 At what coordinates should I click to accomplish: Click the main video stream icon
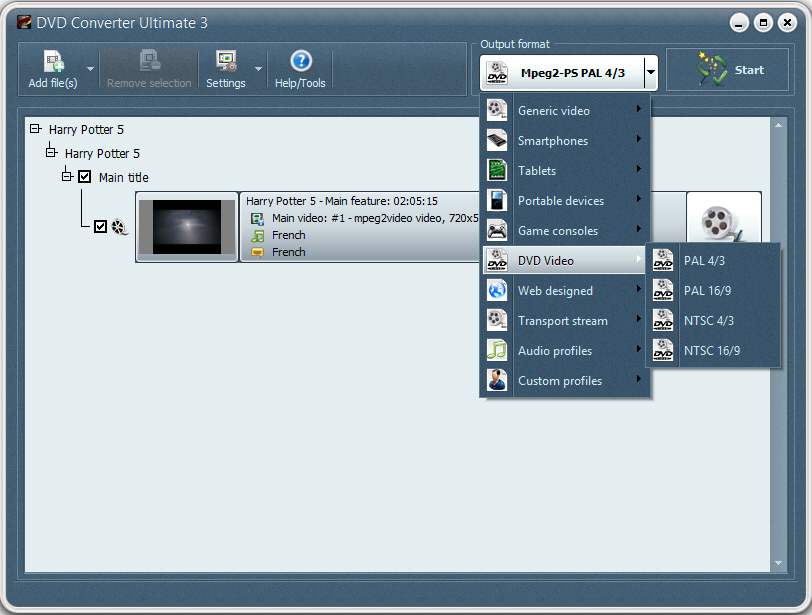(x=257, y=218)
